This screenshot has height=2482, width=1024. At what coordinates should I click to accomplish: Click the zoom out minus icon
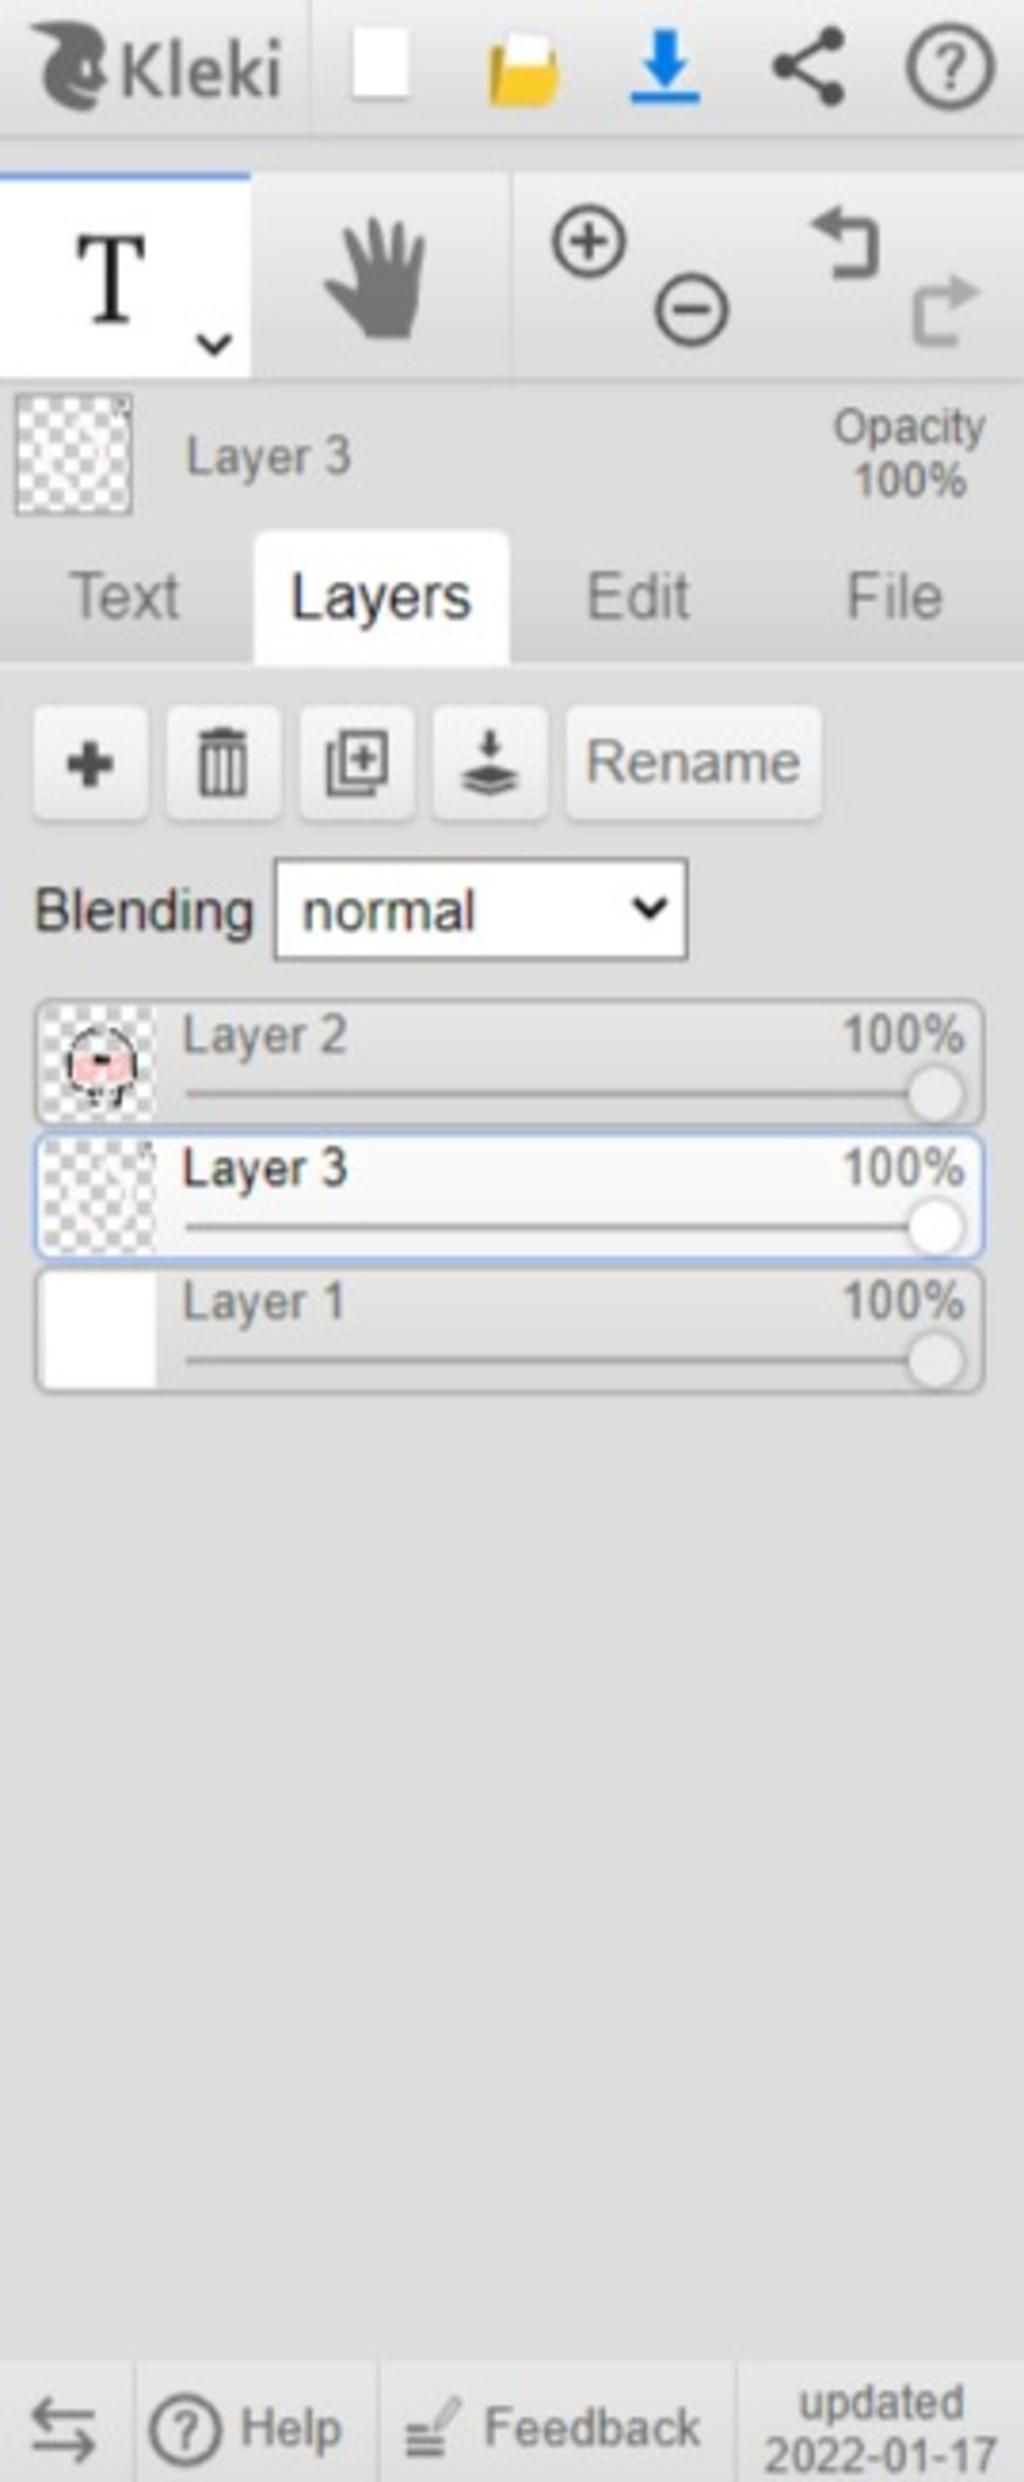click(691, 309)
